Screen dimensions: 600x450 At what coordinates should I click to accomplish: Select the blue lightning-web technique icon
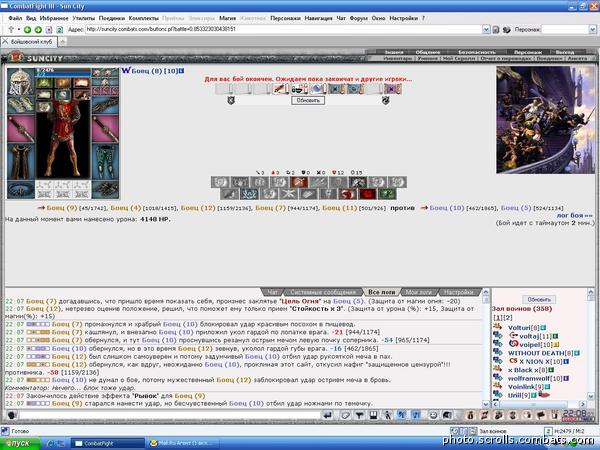249,194
